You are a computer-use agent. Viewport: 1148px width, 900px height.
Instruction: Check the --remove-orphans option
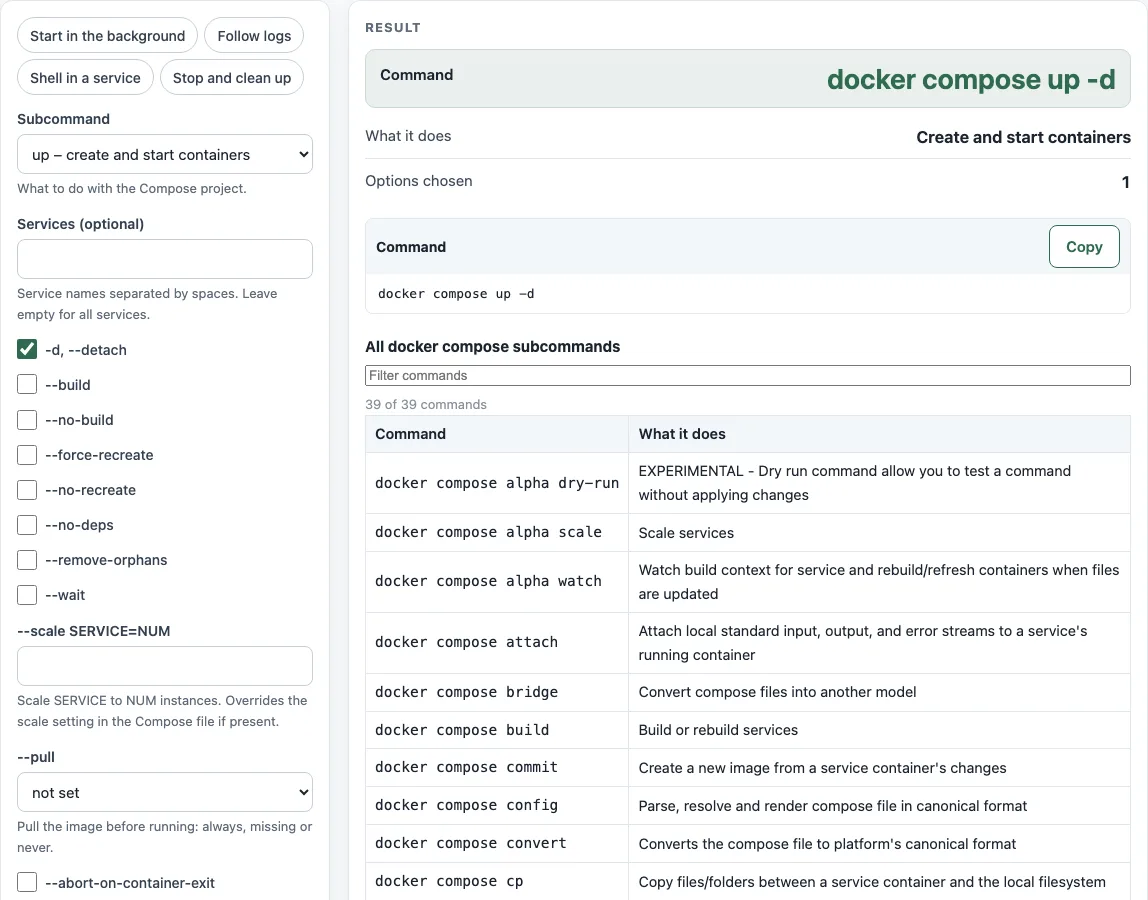click(27, 560)
